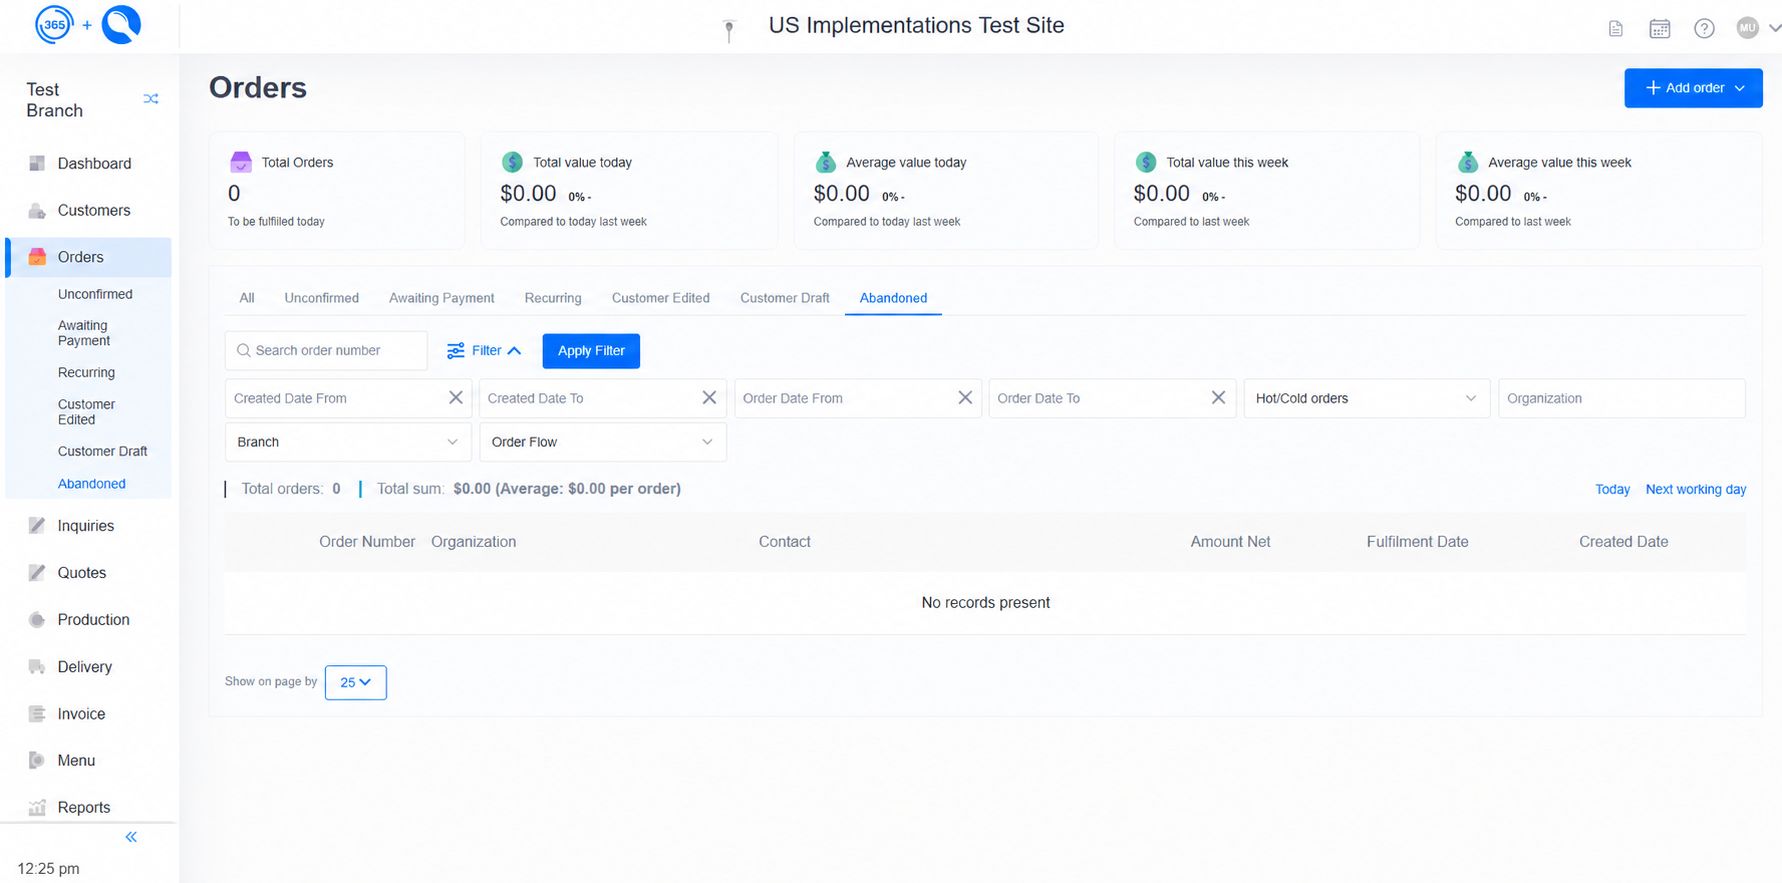
Task: Click the Contact column header
Action: click(x=784, y=542)
